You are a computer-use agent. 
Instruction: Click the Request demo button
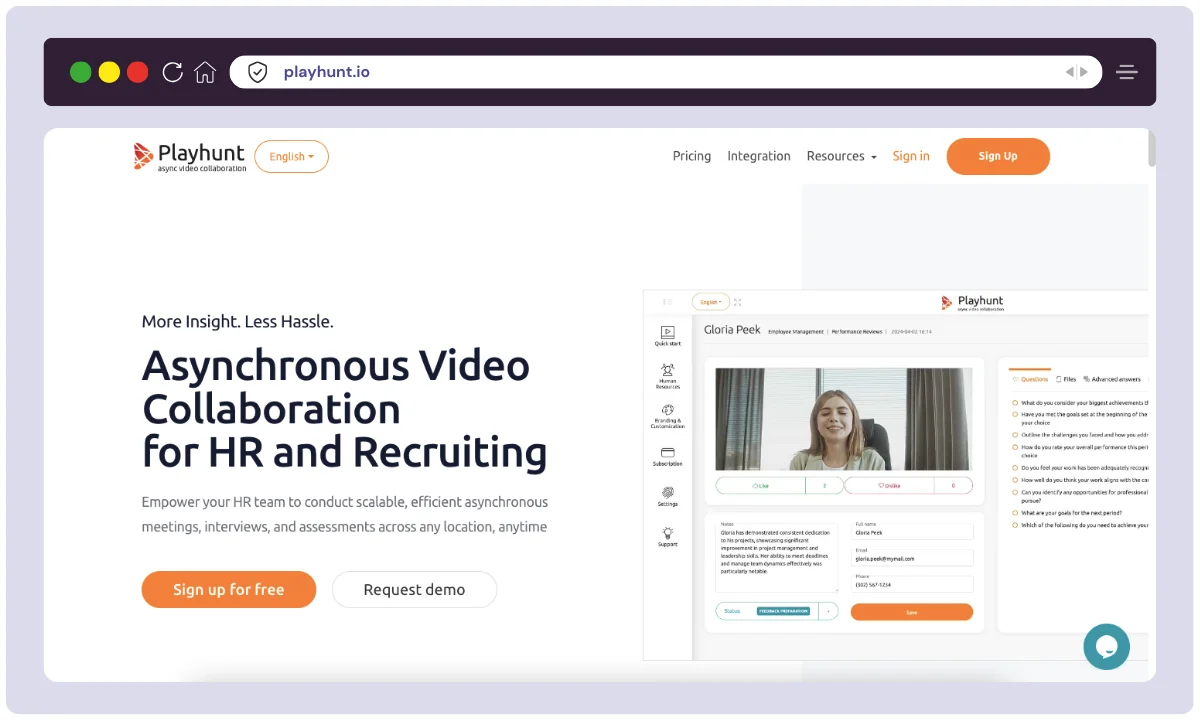414,590
